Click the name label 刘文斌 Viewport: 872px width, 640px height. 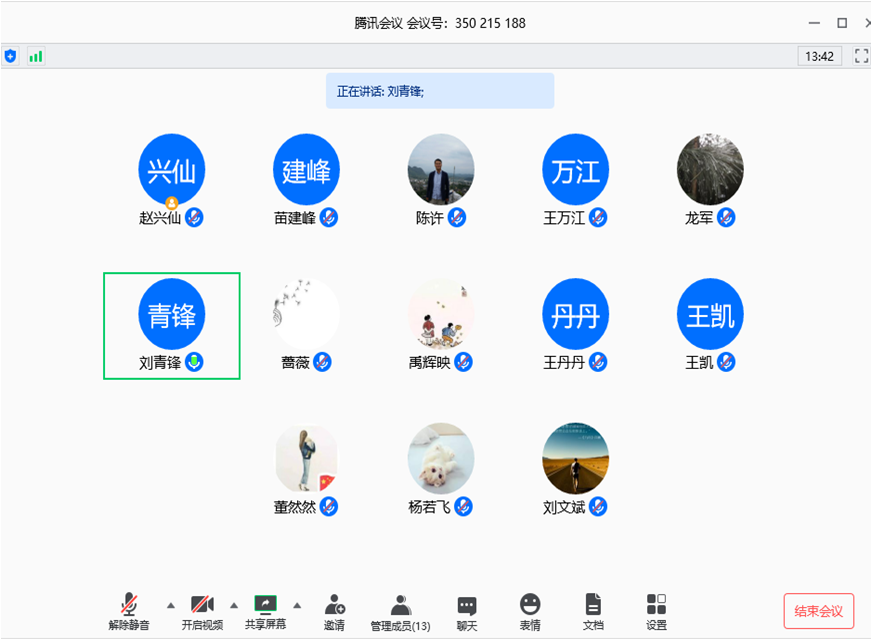coord(564,507)
